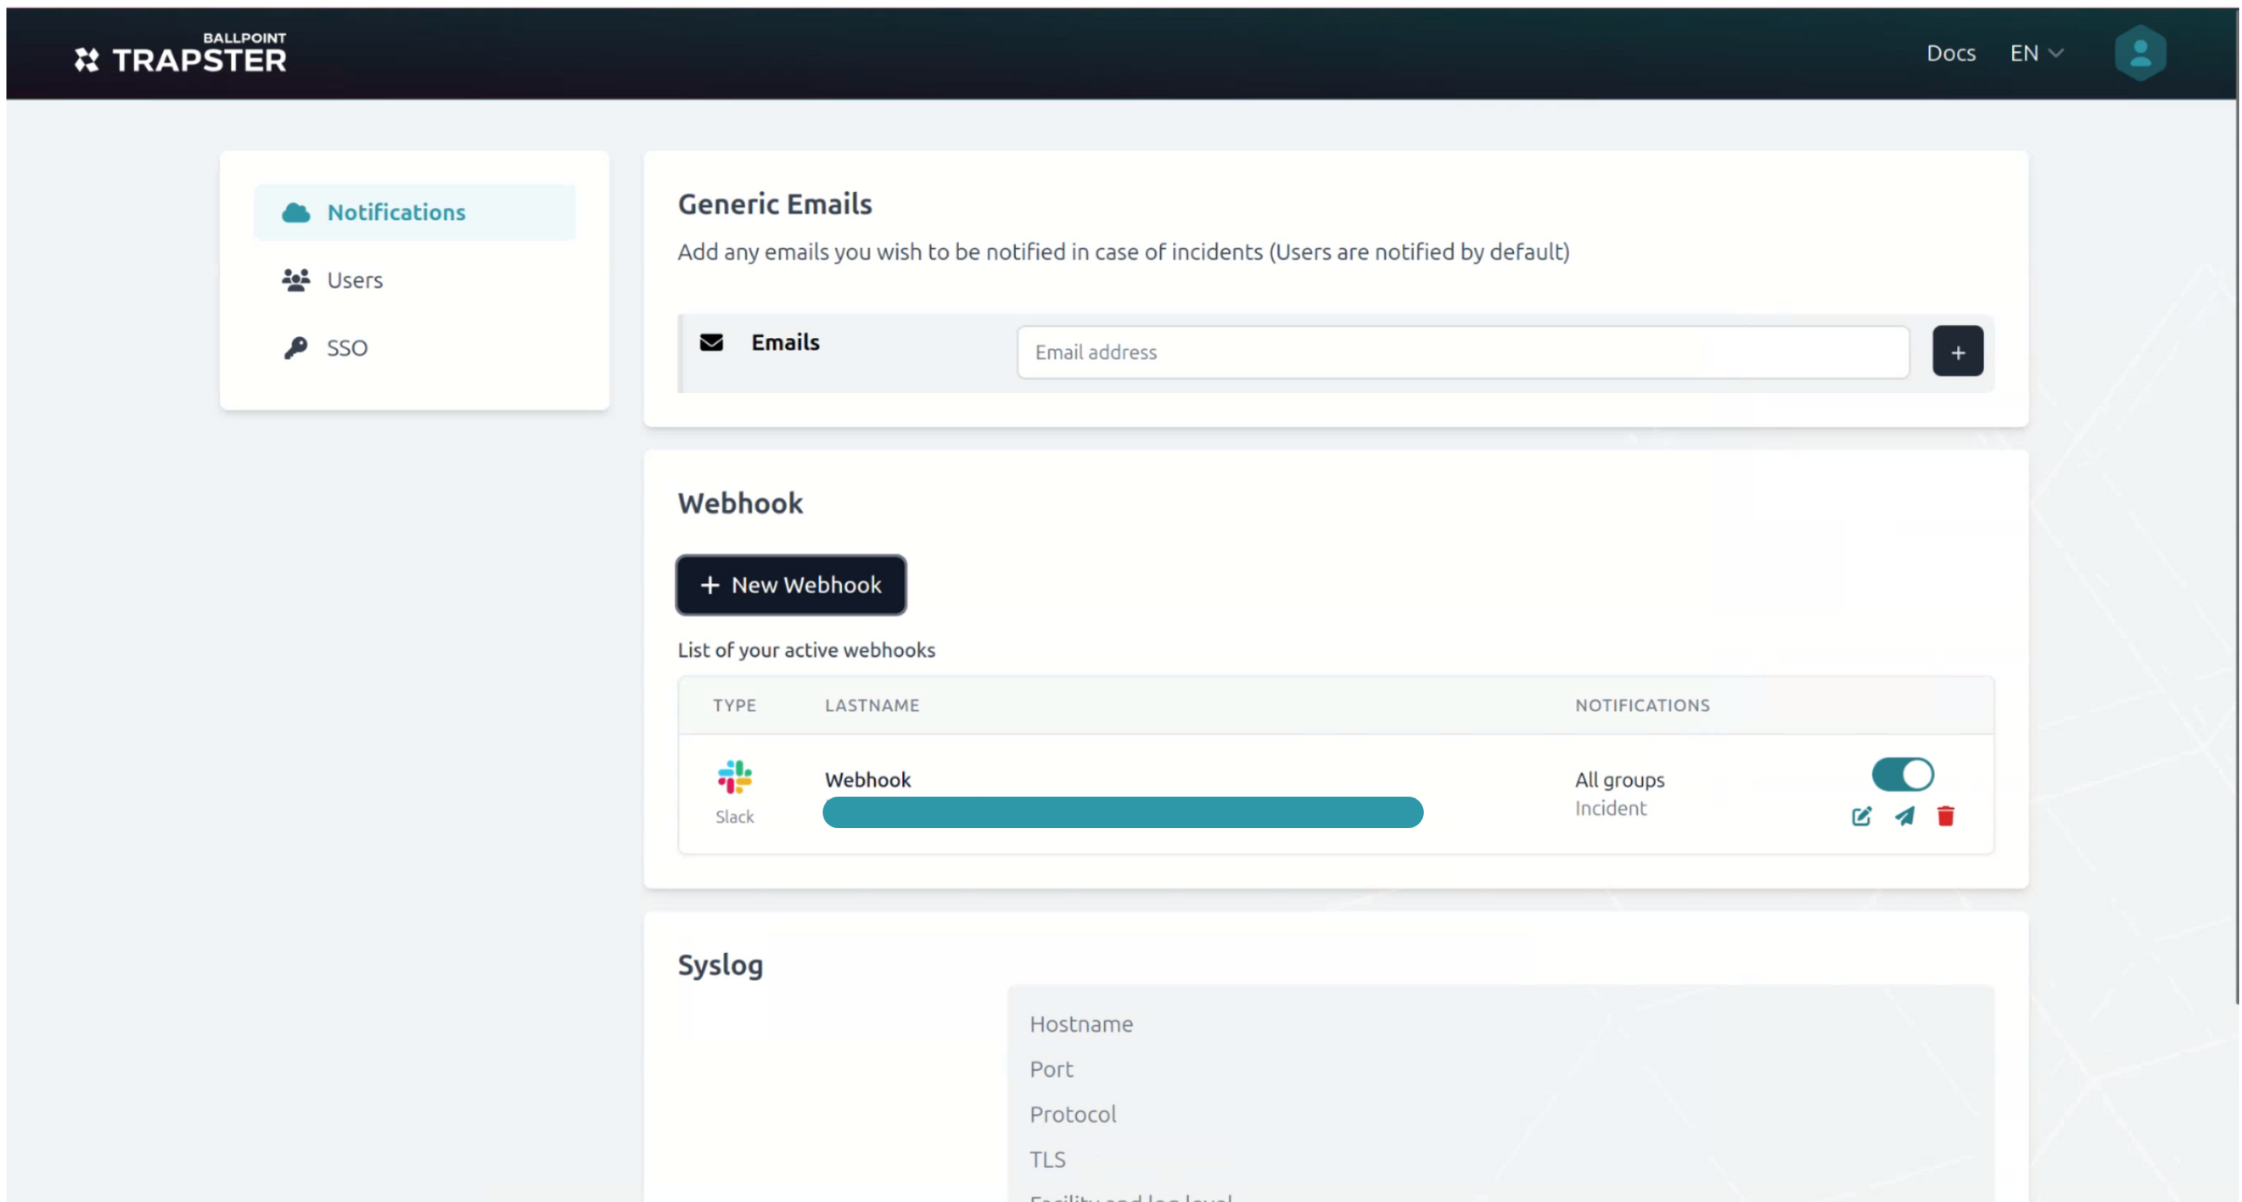The image size is (2242, 1202).
Task: Open the Docs page
Action: coord(1950,53)
